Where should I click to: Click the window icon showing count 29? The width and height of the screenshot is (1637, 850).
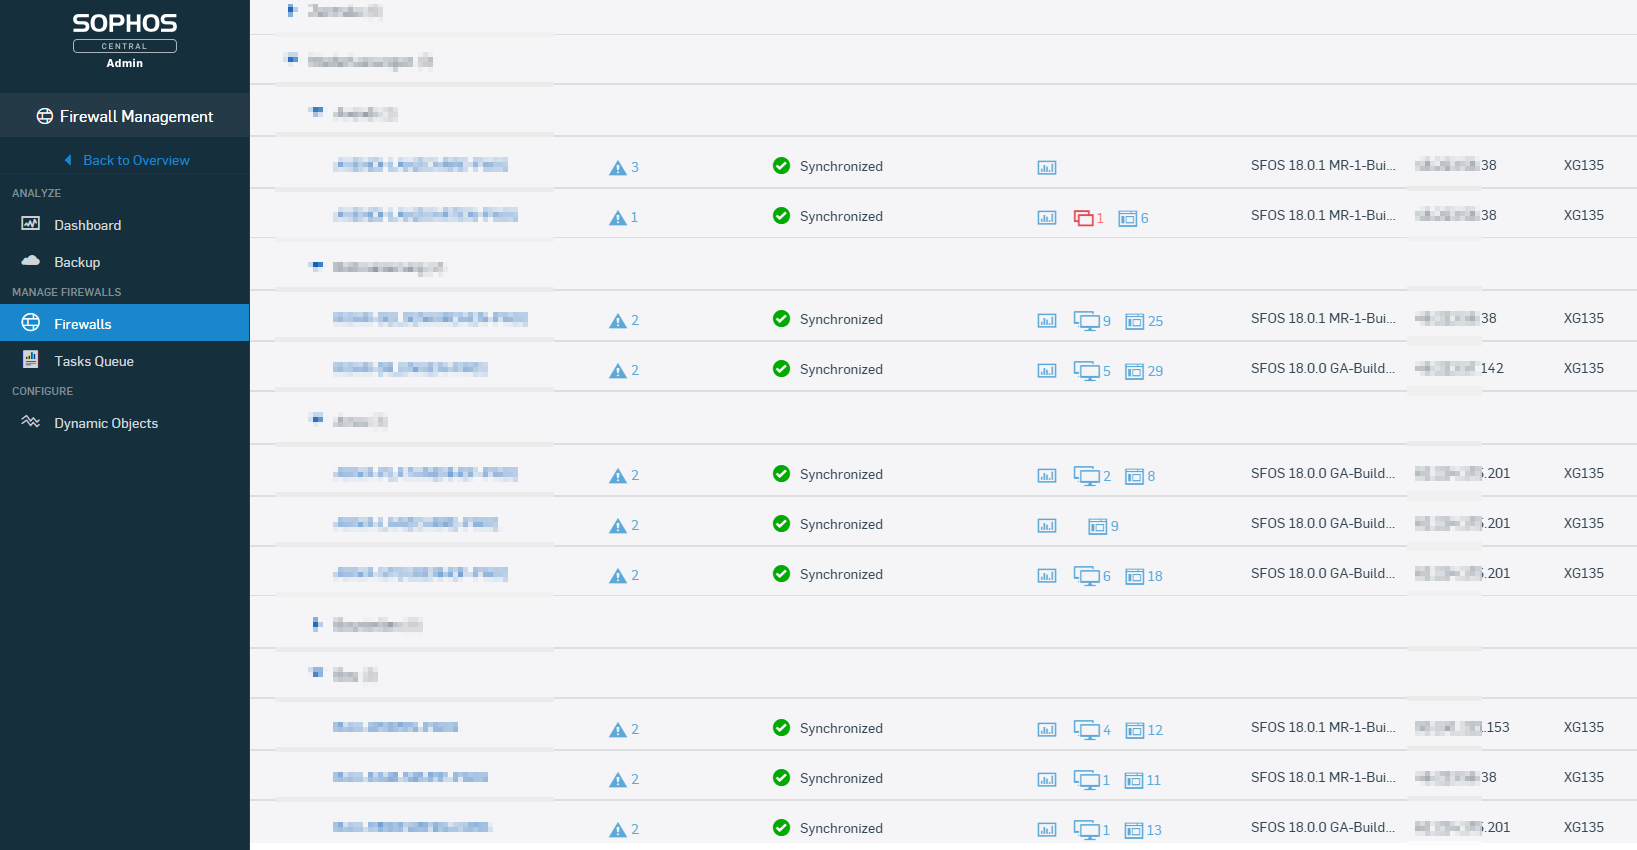pos(1135,371)
